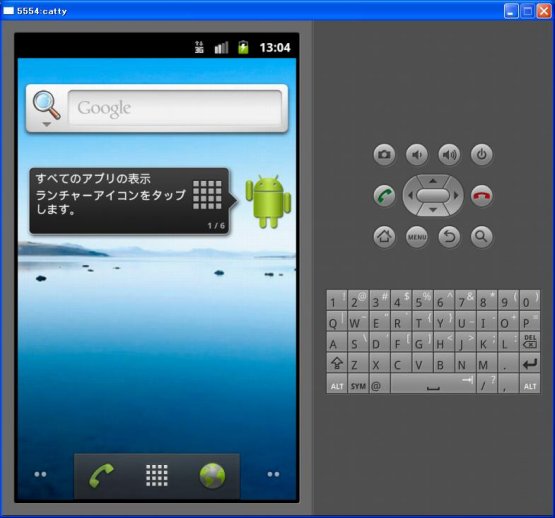The width and height of the screenshot is (555, 518).
Task: Toggle the keyboard Shift key
Action: (x=337, y=363)
